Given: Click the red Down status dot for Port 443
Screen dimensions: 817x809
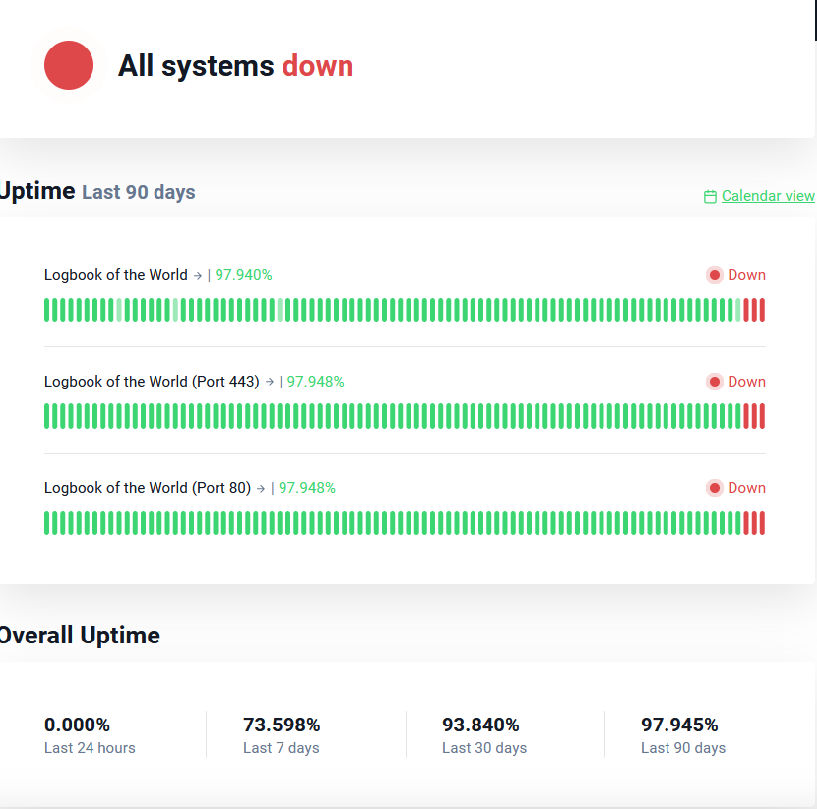Looking at the screenshot, I should click(715, 382).
